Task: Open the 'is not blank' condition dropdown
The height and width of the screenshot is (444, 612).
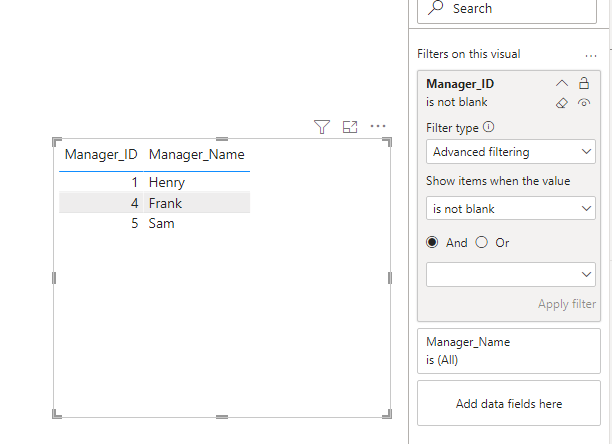Action: click(511, 208)
